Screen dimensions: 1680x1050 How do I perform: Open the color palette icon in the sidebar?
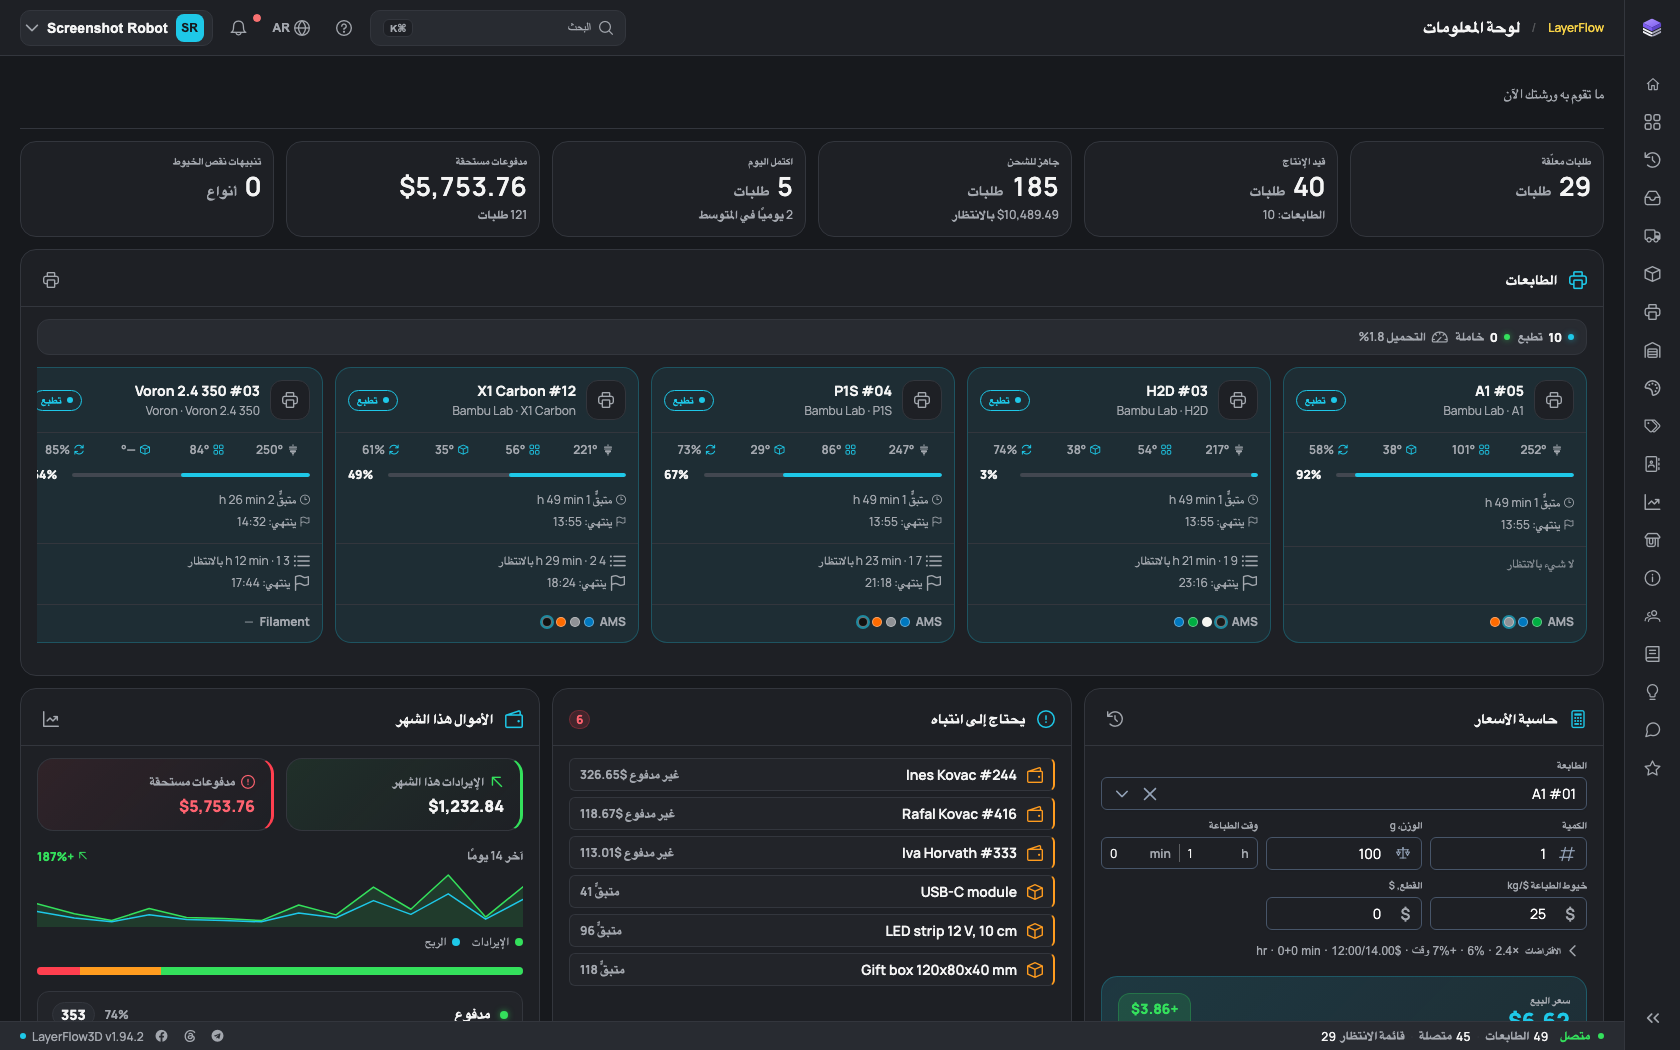click(x=1652, y=388)
